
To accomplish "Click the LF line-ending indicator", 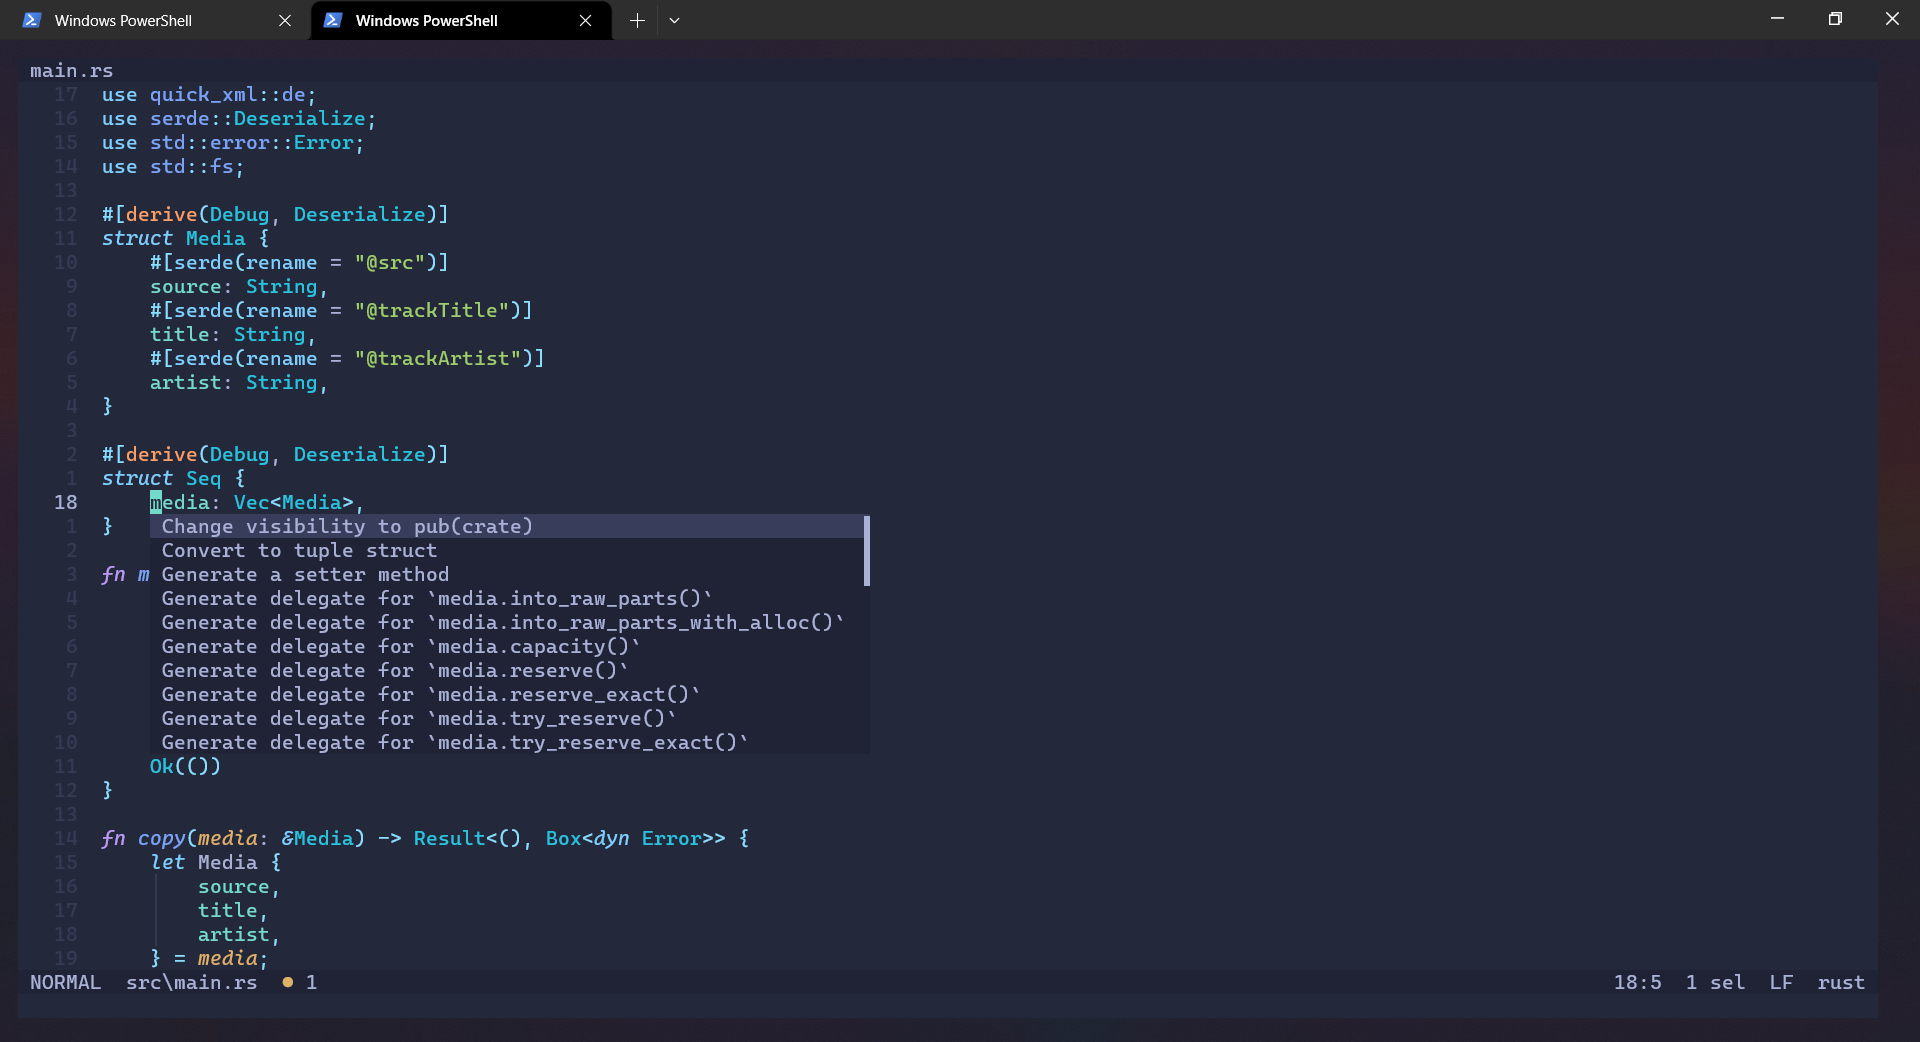I will pyautogui.click(x=1782, y=983).
